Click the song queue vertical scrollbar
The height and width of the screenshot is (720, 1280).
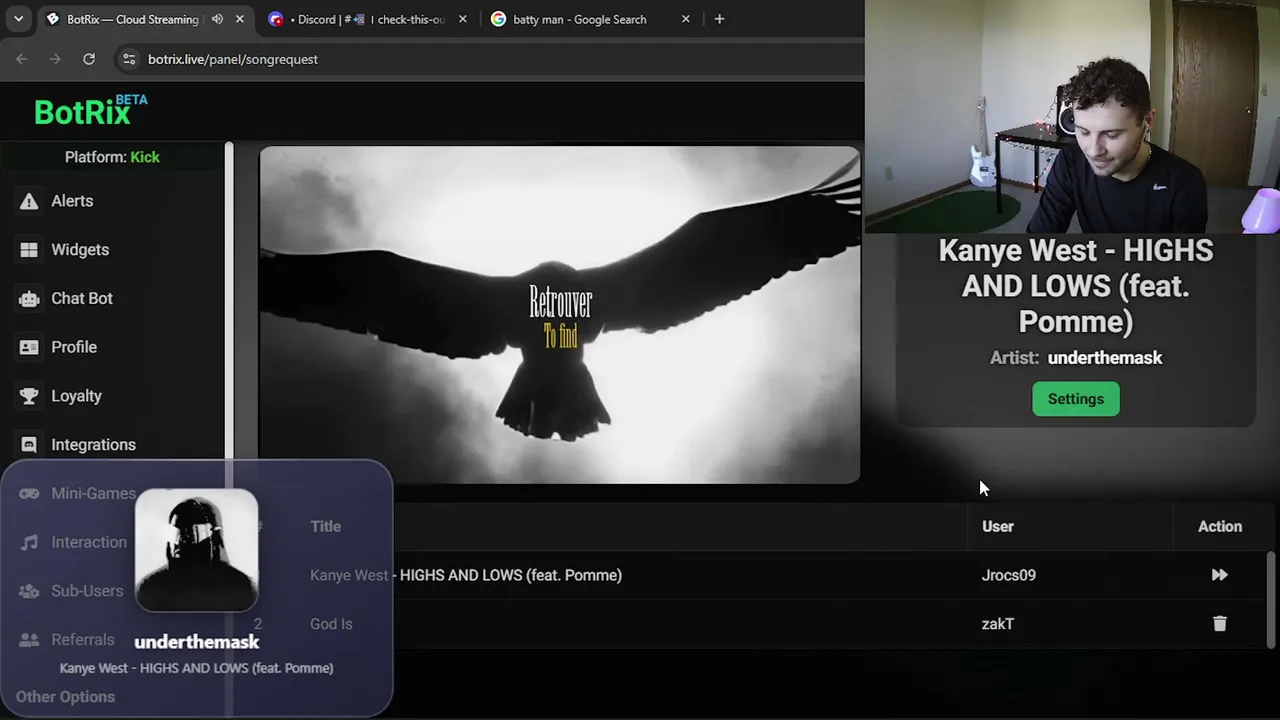click(1272, 600)
